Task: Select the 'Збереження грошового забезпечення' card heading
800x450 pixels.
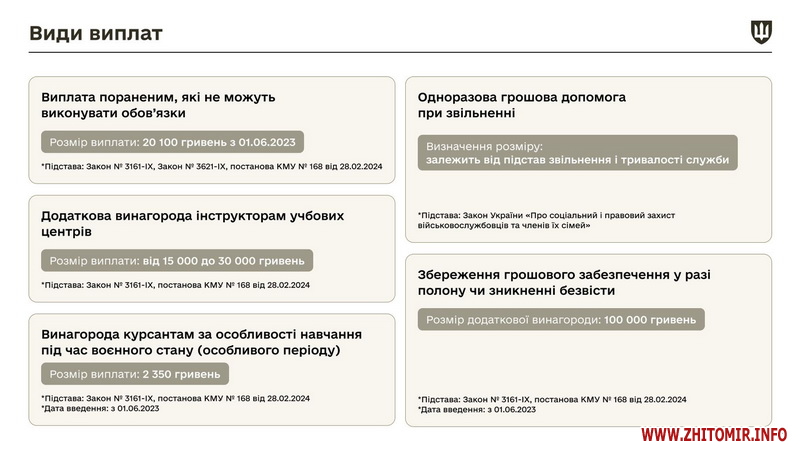Action: click(x=578, y=282)
